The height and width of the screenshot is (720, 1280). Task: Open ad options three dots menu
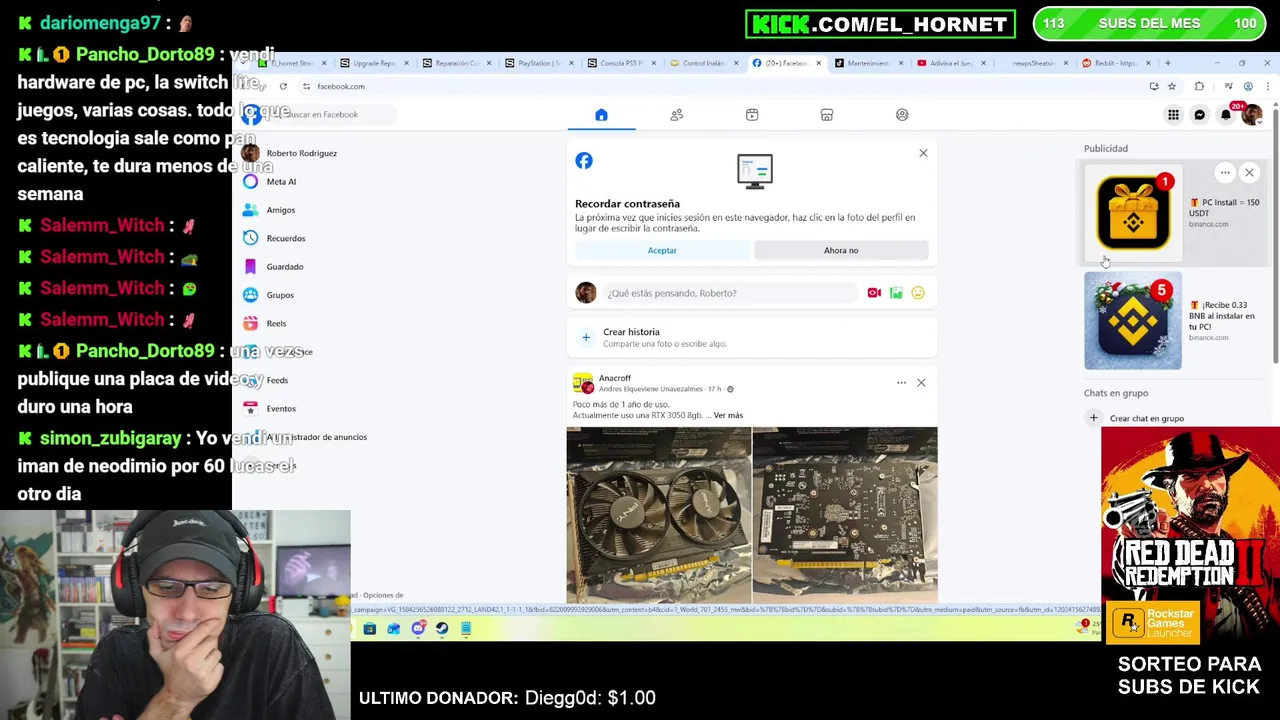[x=1225, y=173]
